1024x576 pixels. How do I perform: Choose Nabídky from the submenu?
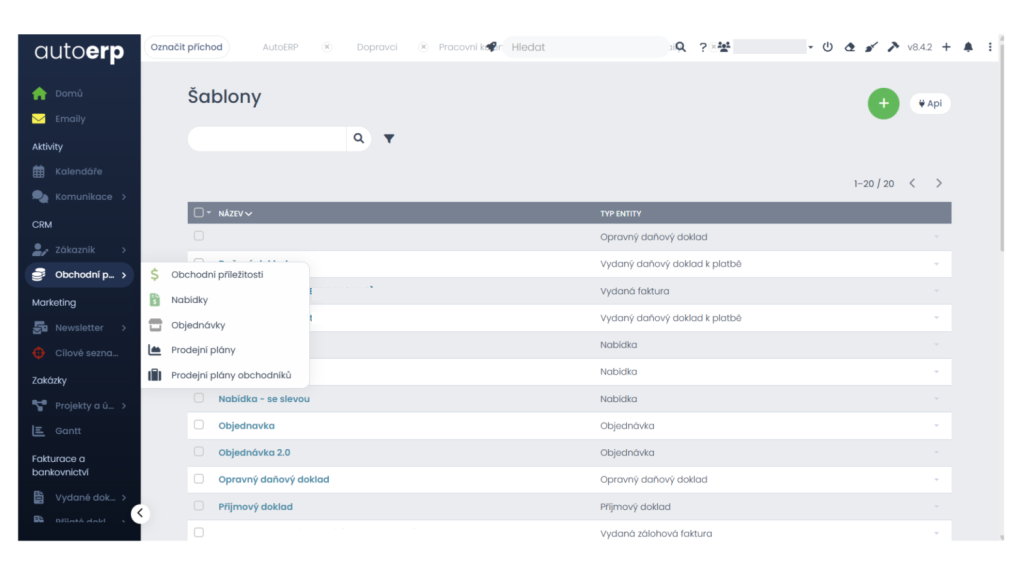tap(190, 300)
